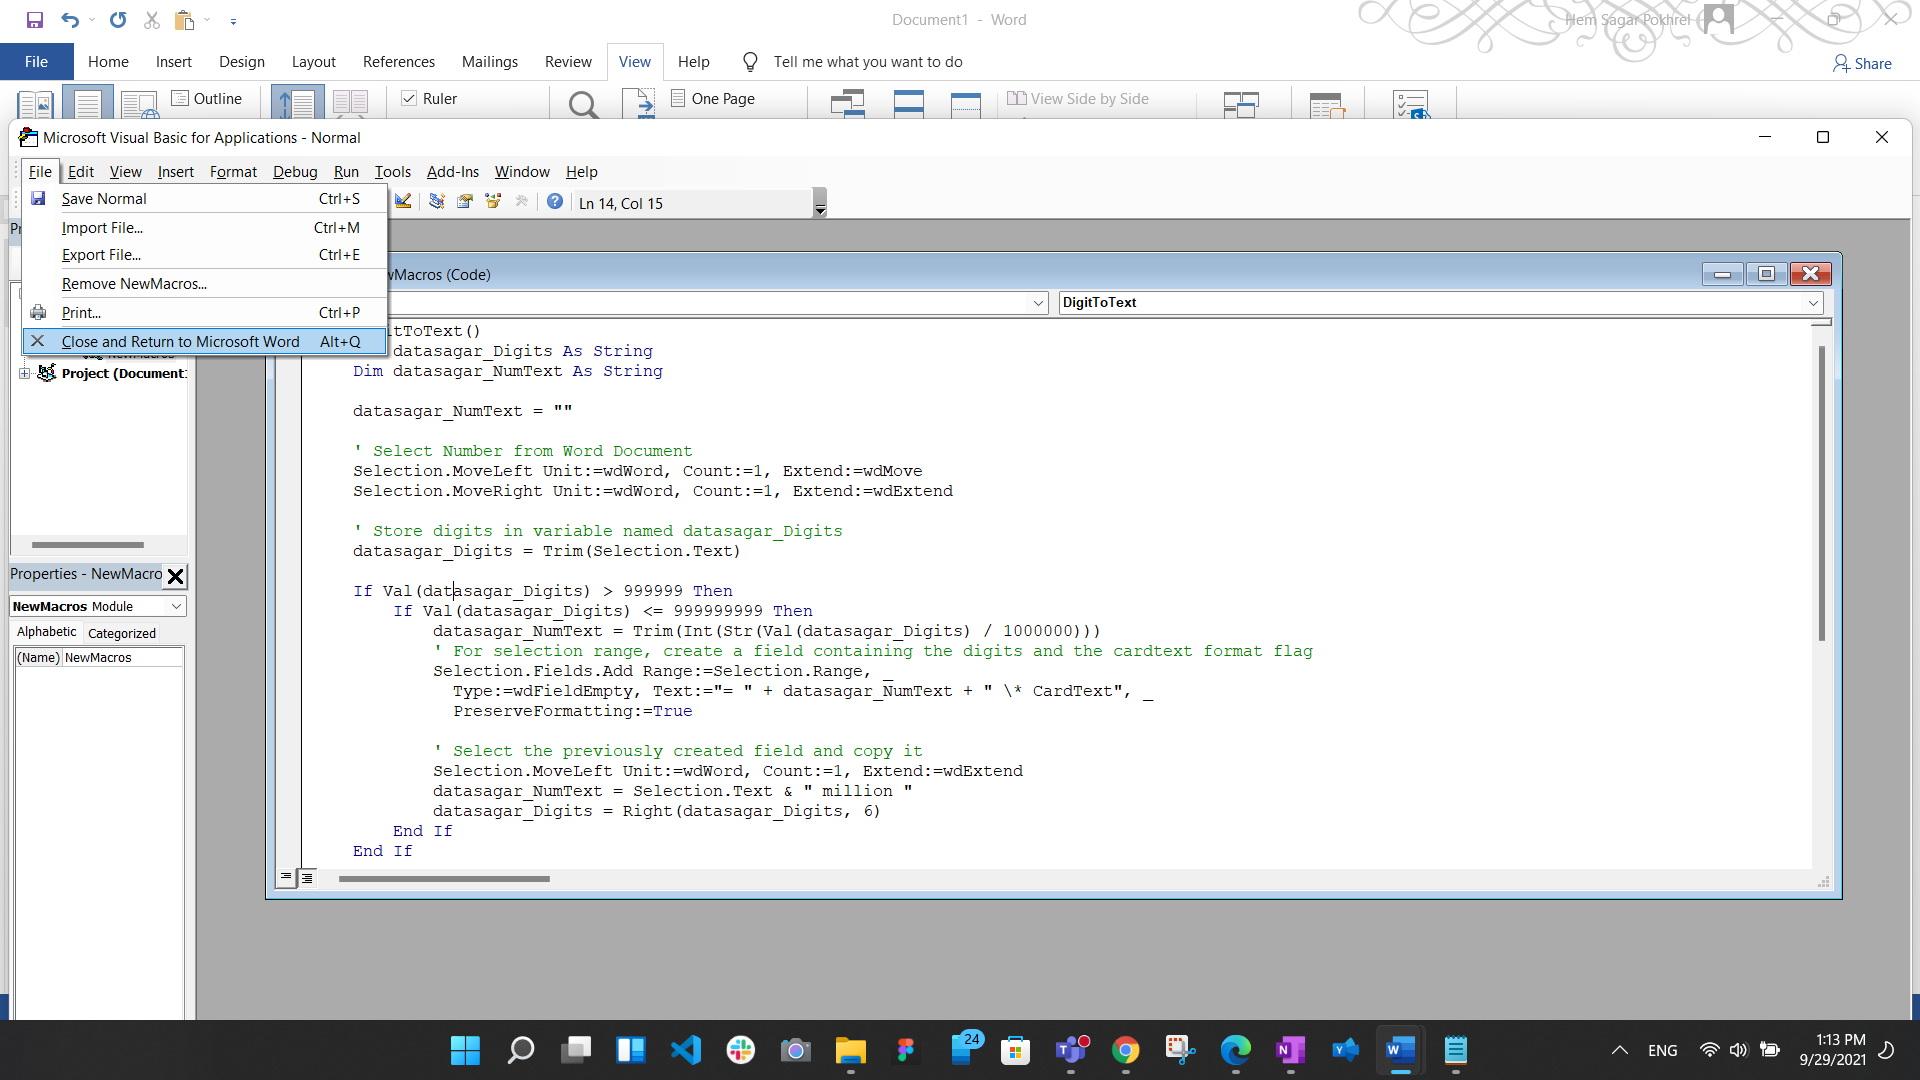The width and height of the screenshot is (1920, 1080).
Task: Open the DigitToText procedure dropdown
Action: pyautogui.click(x=1813, y=302)
